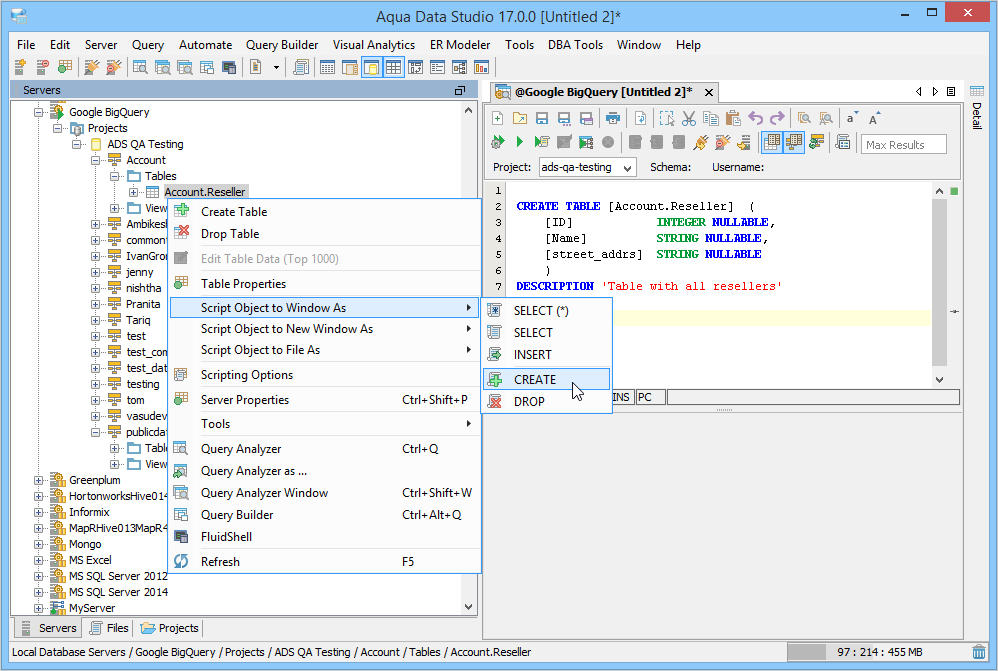This screenshot has width=998, height=671.
Task: Select Drop Table in the context menu
Action: 325,234
